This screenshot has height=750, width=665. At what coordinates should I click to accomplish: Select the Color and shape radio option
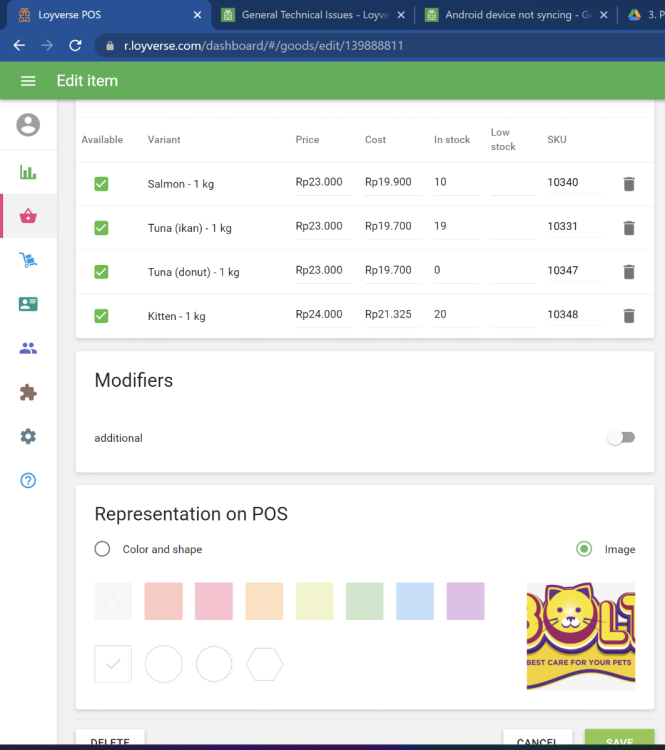click(x=102, y=549)
